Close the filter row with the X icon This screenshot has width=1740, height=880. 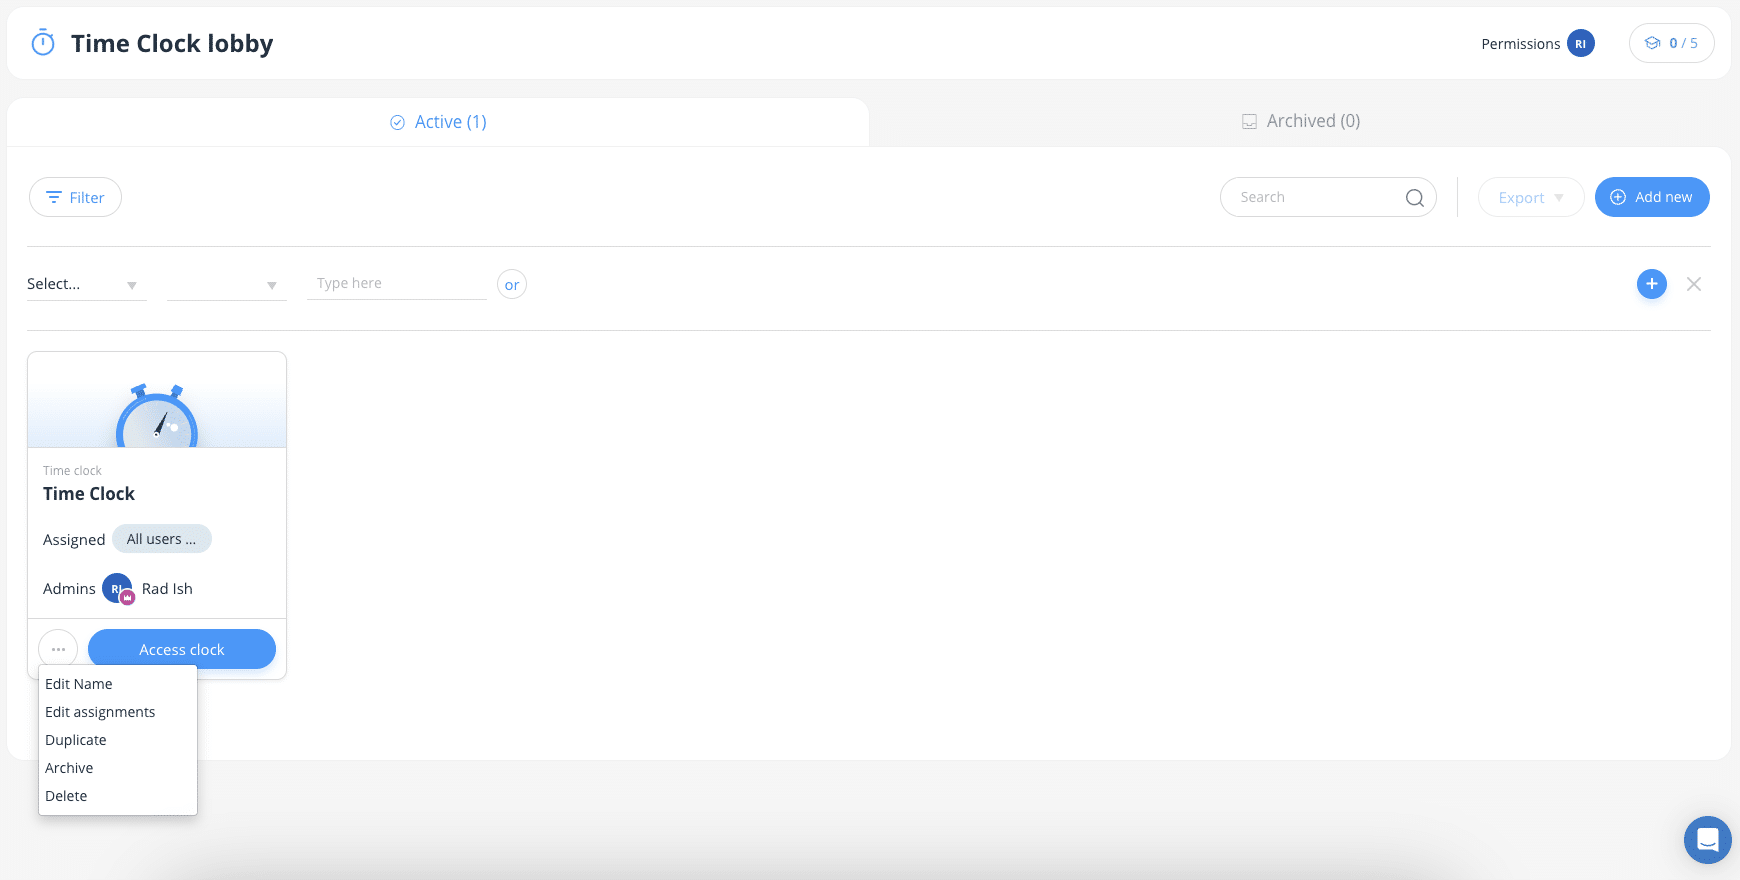pyautogui.click(x=1694, y=284)
